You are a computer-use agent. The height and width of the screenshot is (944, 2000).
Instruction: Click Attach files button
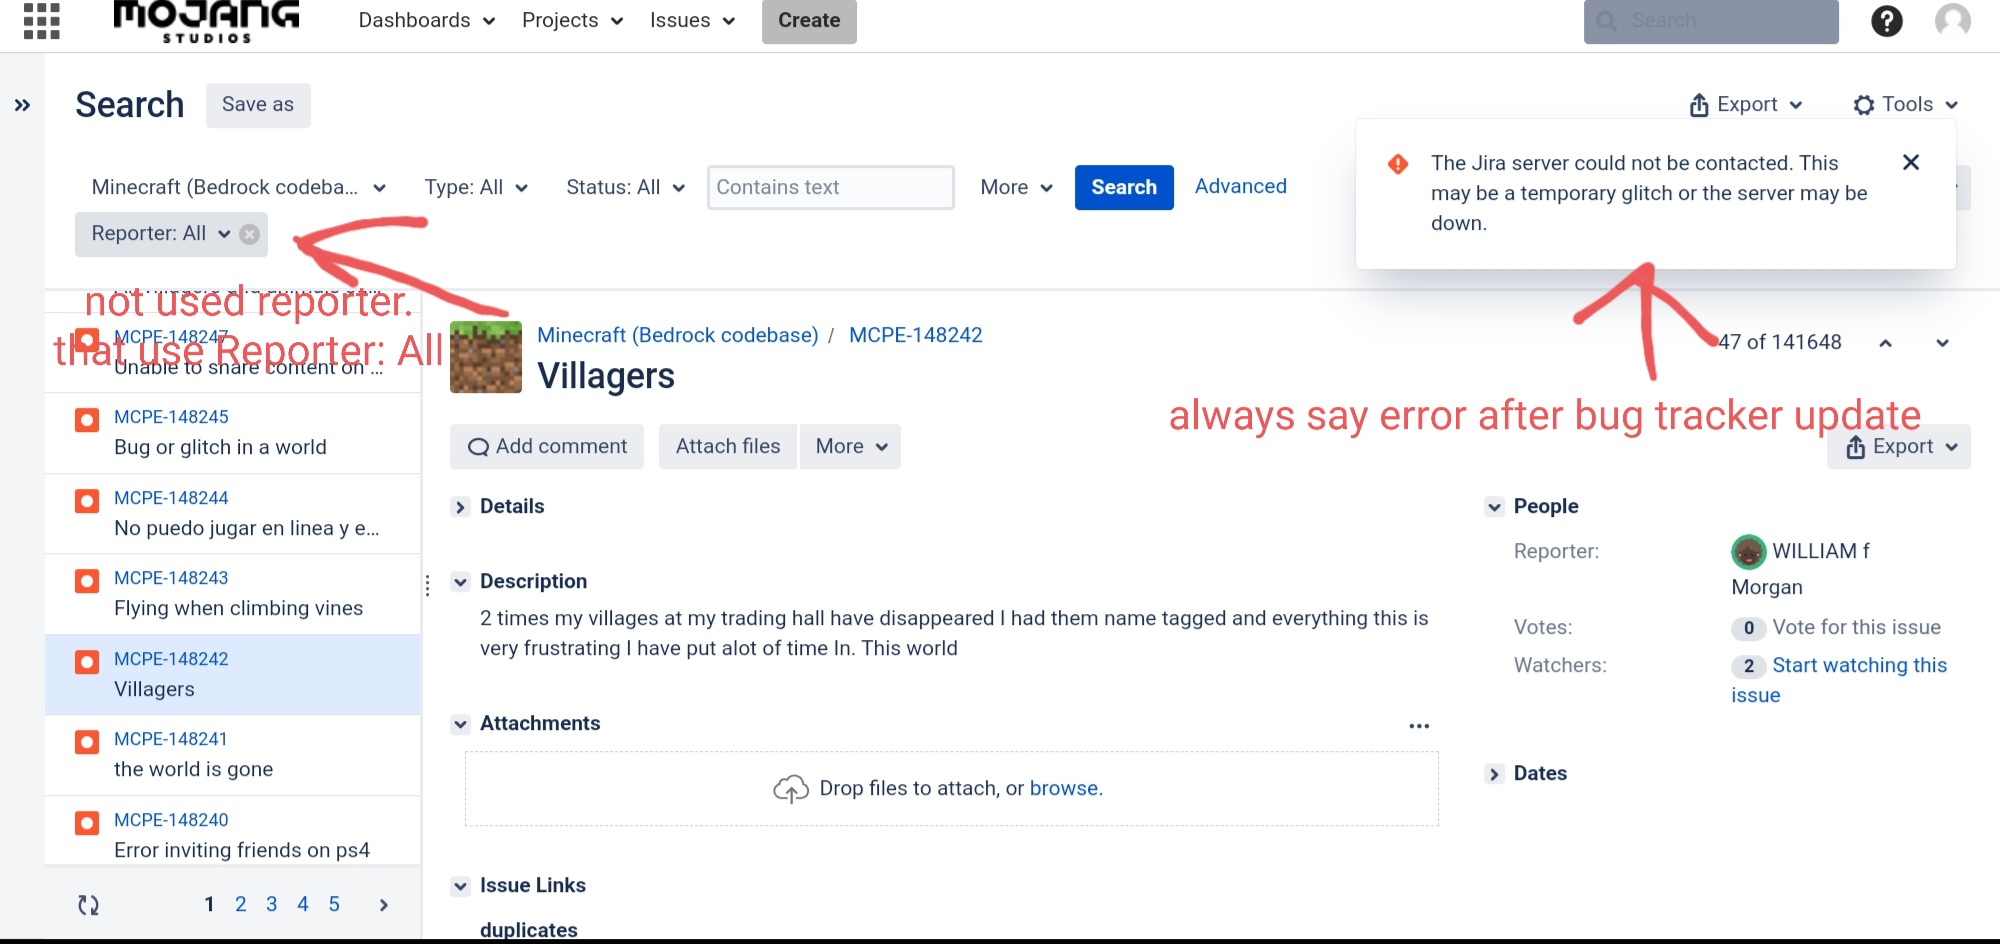pos(728,447)
